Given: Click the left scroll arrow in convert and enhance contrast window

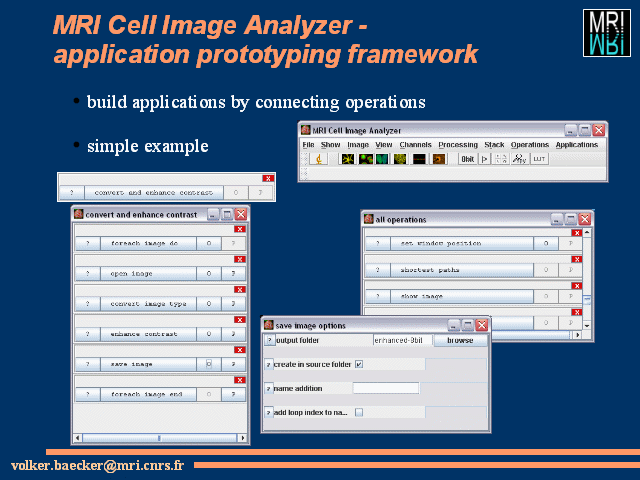Looking at the screenshot, I should pos(78,438).
